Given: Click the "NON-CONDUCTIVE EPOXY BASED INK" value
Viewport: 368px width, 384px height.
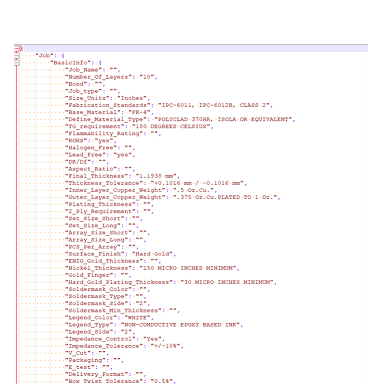Looking at the screenshot, I should pos(180,325).
